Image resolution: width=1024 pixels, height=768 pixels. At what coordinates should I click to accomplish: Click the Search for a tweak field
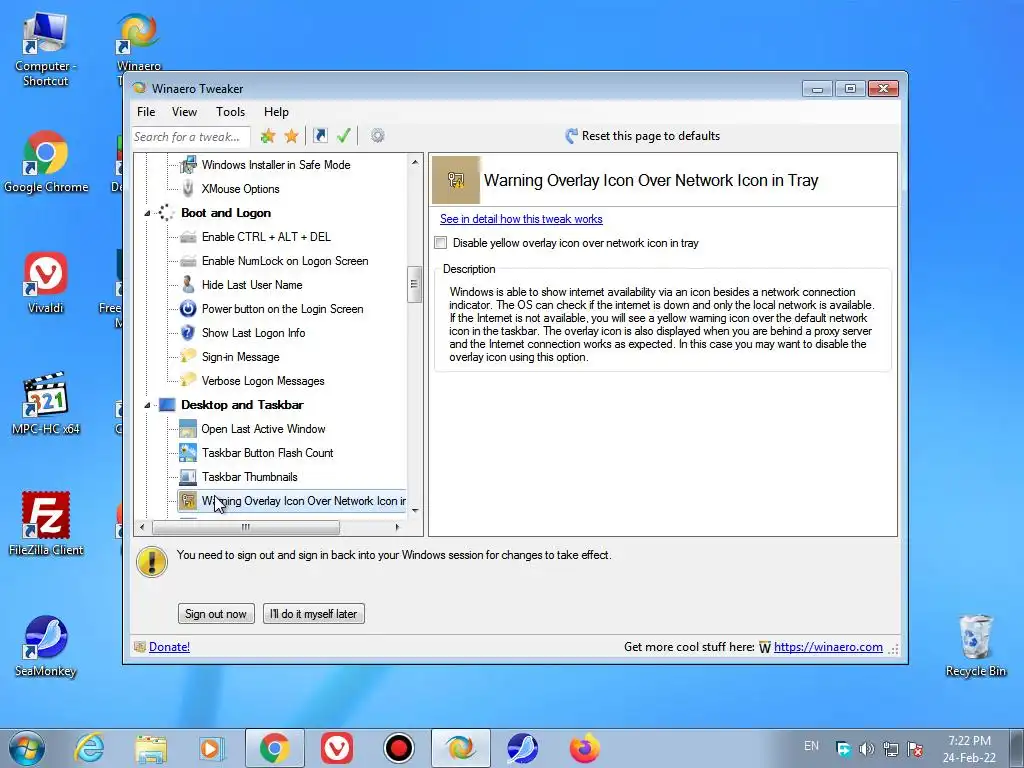[190, 136]
